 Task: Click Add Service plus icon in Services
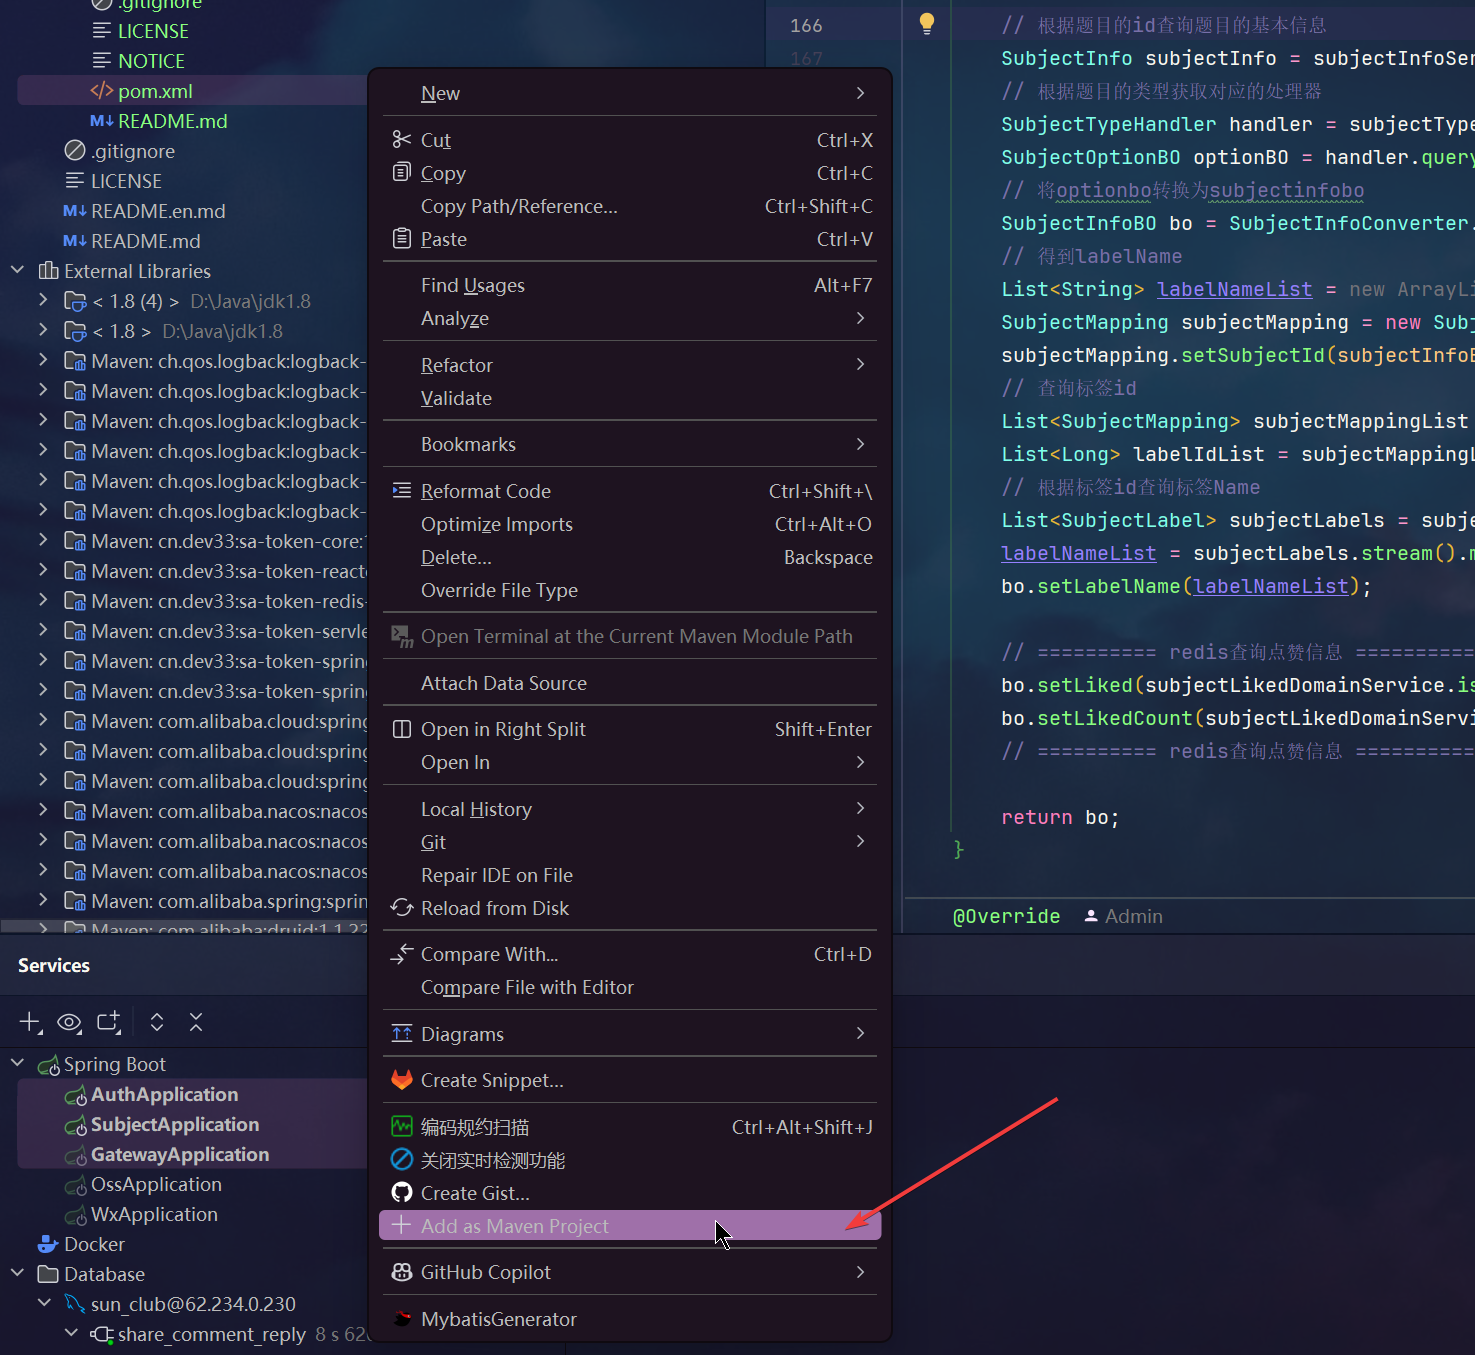(x=30, y=1022)
